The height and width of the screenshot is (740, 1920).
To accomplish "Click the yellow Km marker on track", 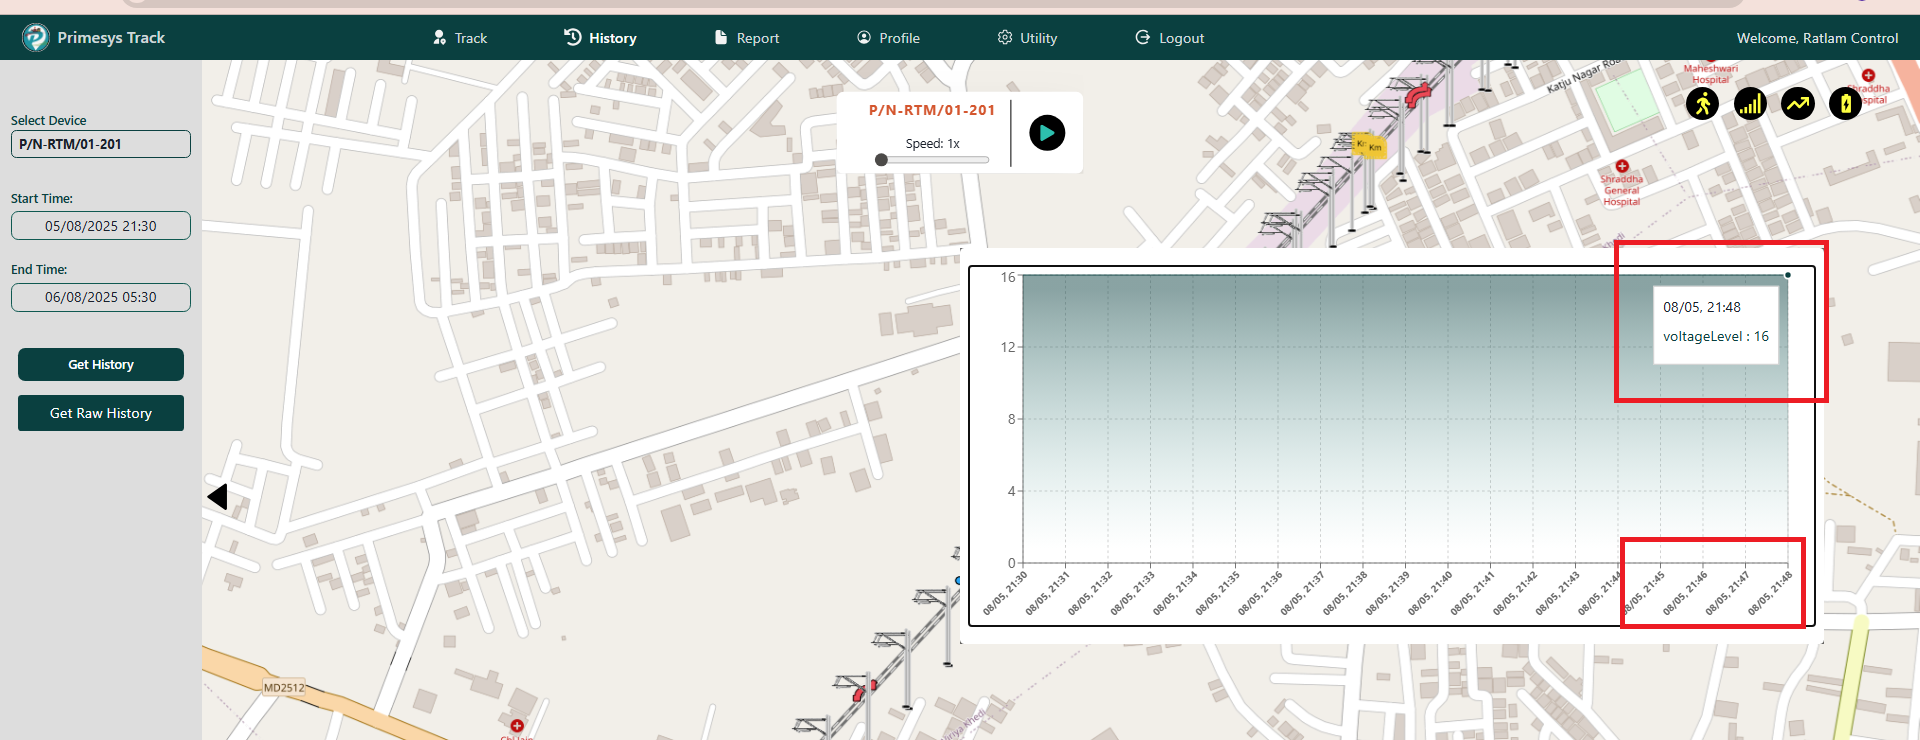I will click(x=1368, y=146).
